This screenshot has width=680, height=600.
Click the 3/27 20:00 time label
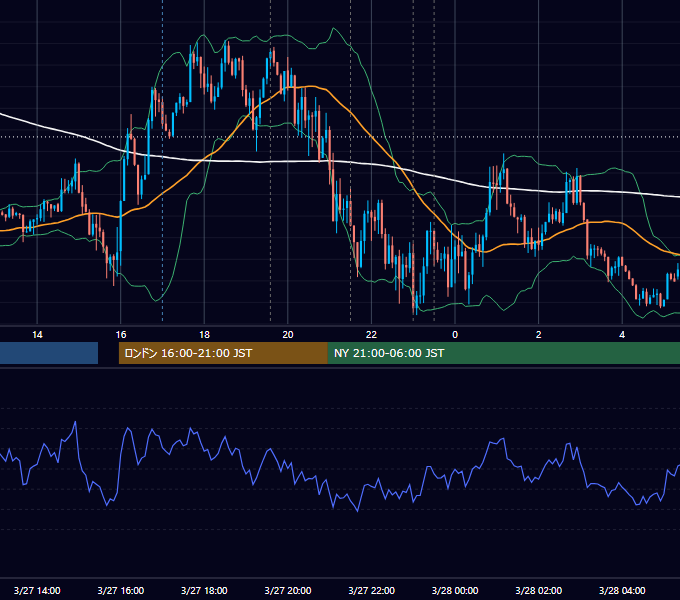pos(288,590)
